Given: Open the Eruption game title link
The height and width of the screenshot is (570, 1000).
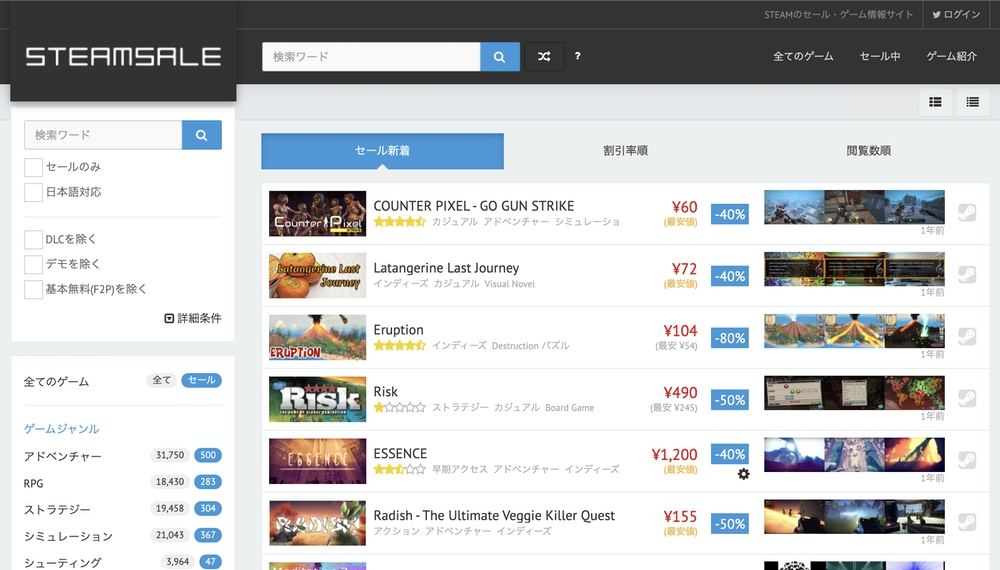Looking at the screenshot, I should click(398, 330).
